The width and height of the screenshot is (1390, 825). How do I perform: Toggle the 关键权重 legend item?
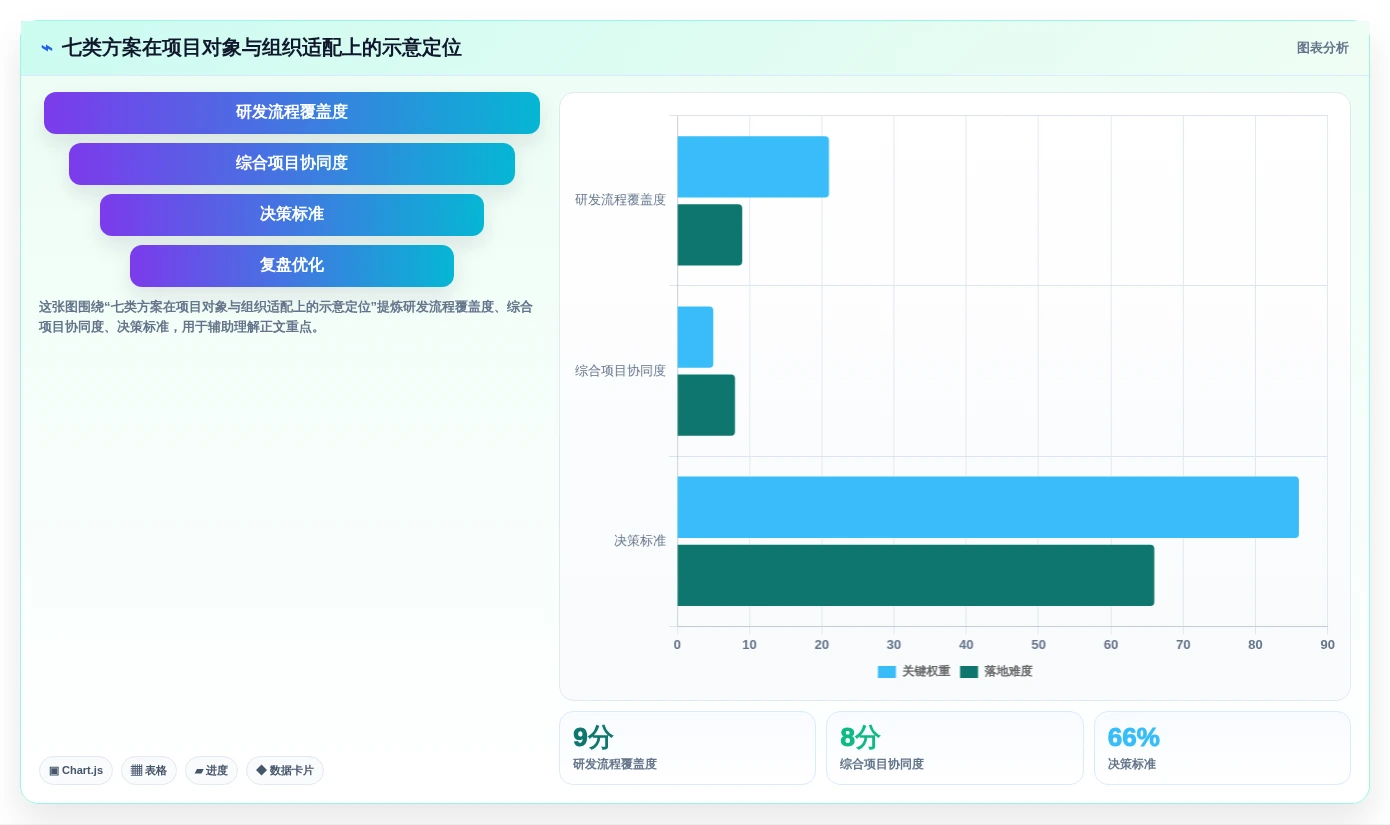(914, 672)
